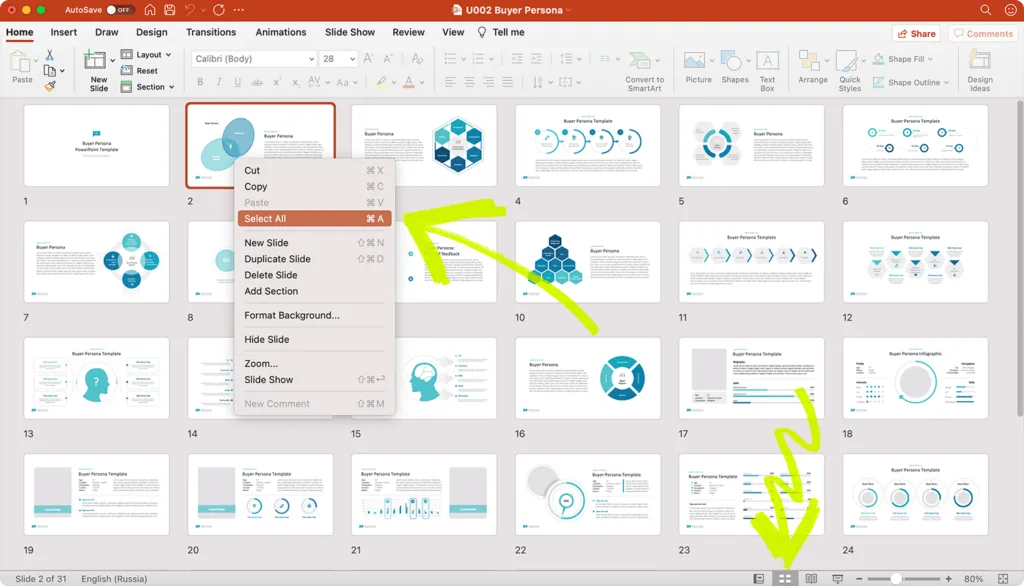Click the Home icon in title bar
This screenshot has width=1024, height=586.
(150, 10)
